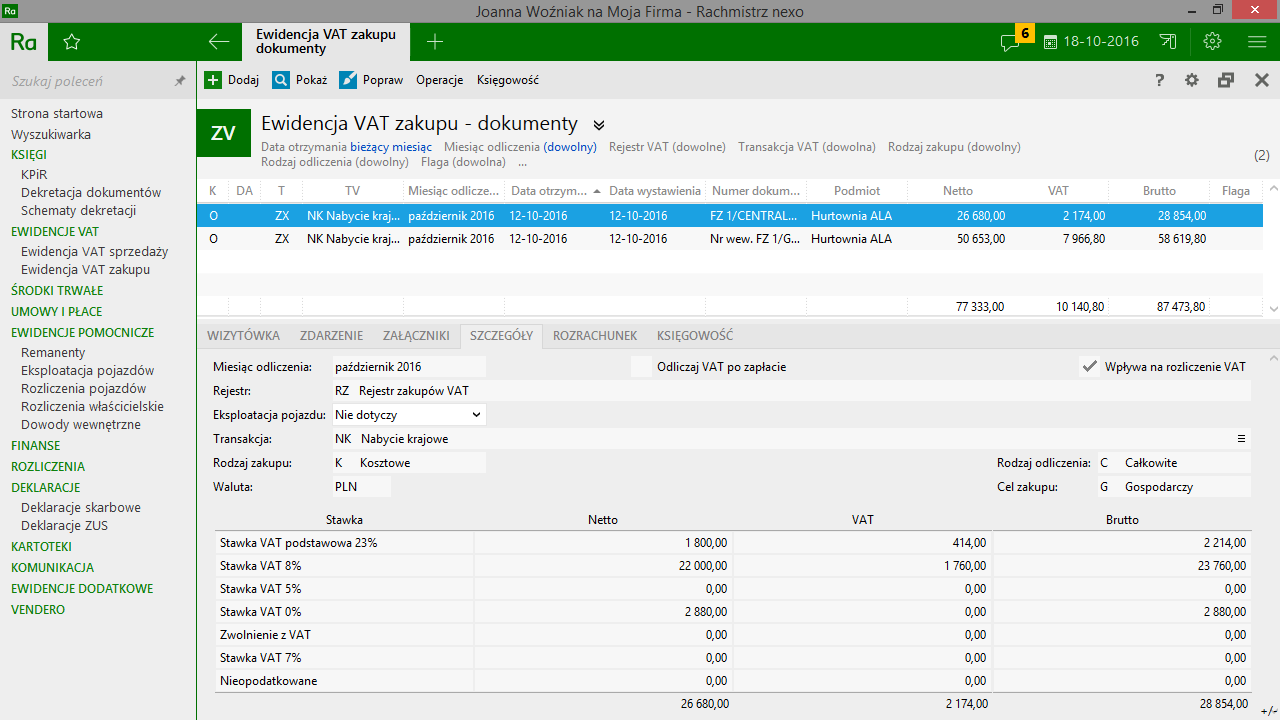Click the detach window icon
Image resolution: width=1280 pixels, height=720 pixels.
click(1226, 80)
